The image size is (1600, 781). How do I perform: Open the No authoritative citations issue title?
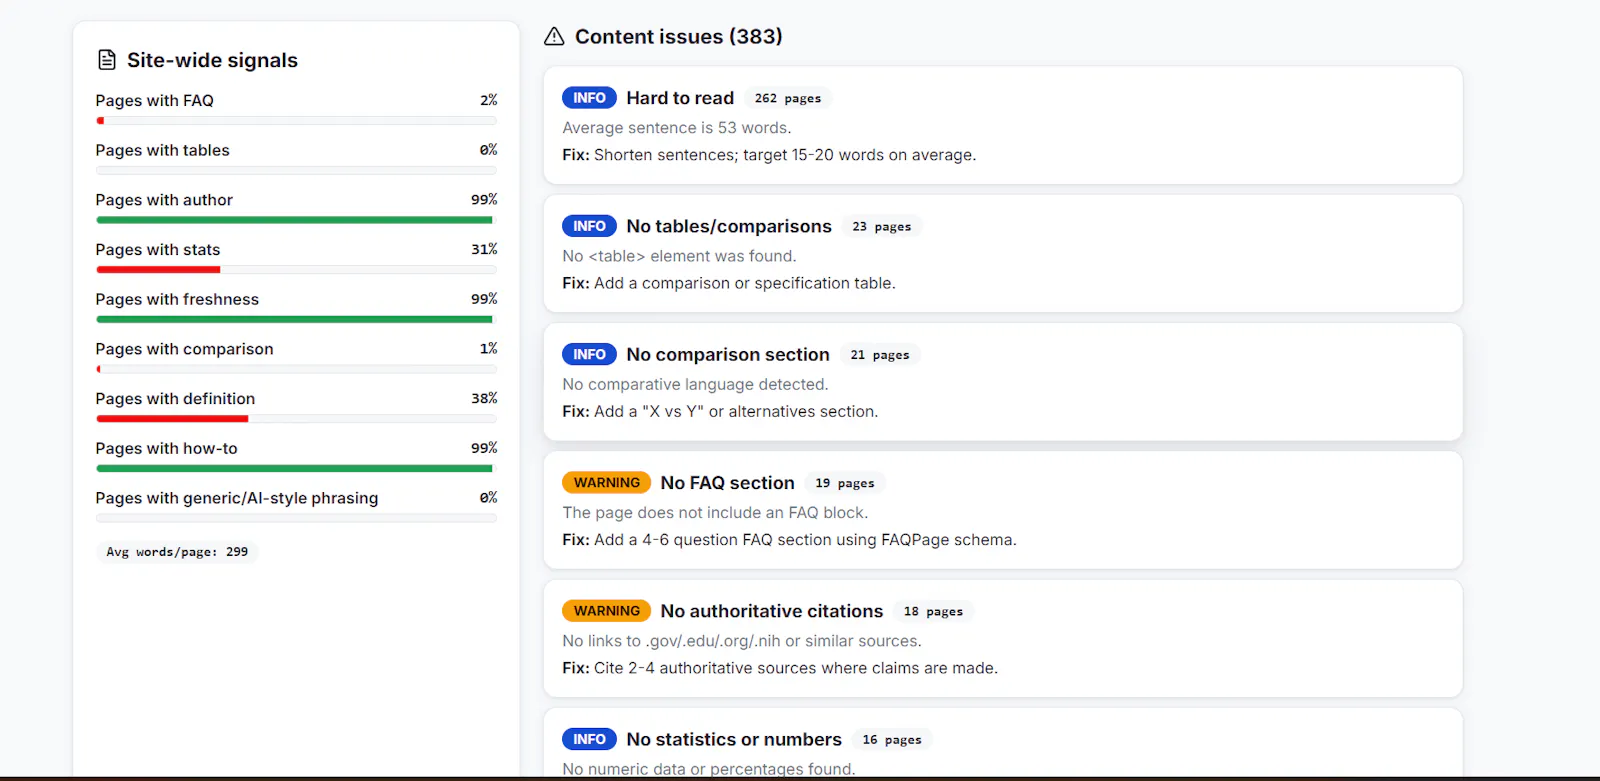772,611
